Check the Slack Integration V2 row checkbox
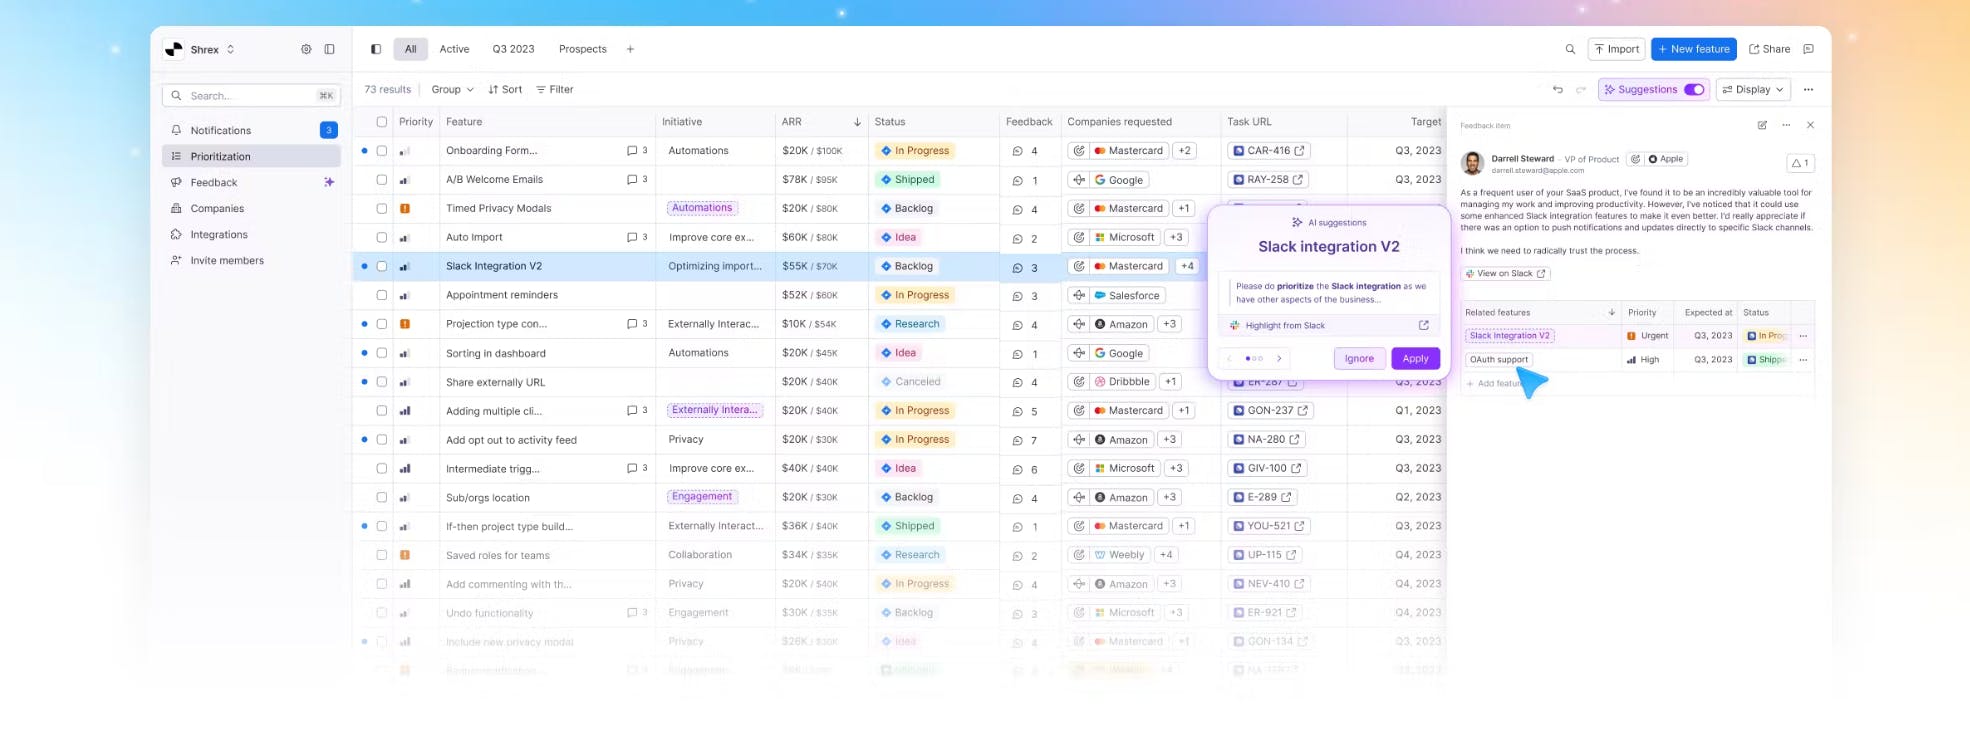This screenshot has width=1970, height=754. point(381,267)
